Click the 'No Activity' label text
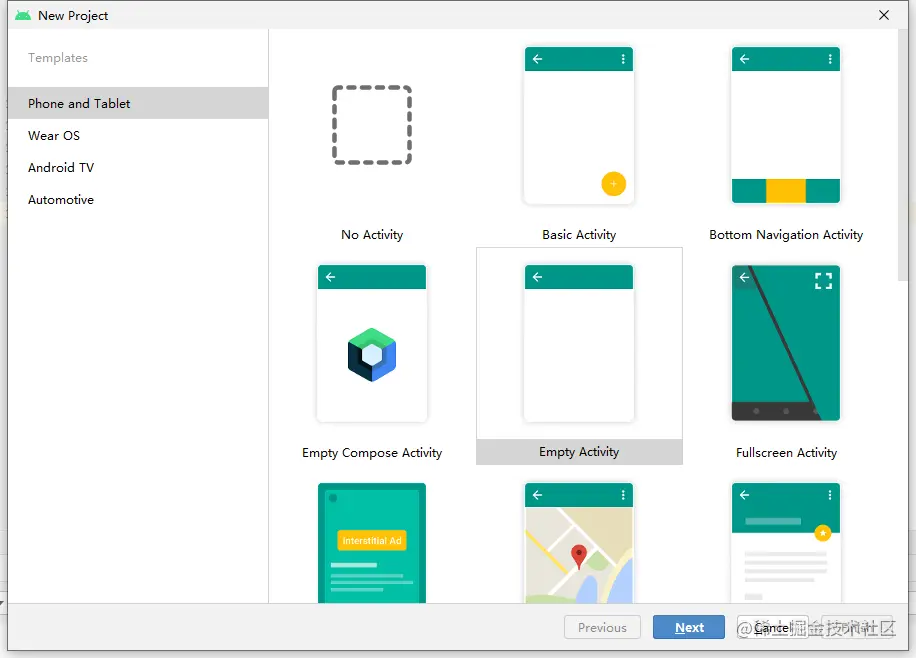This screenshot has height=658, width=916. pyautogui.click(x=372, y=235)
